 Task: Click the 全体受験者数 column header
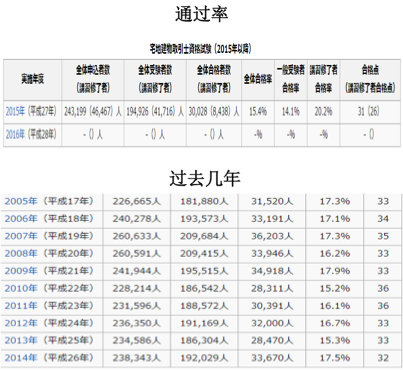(155, 79)
